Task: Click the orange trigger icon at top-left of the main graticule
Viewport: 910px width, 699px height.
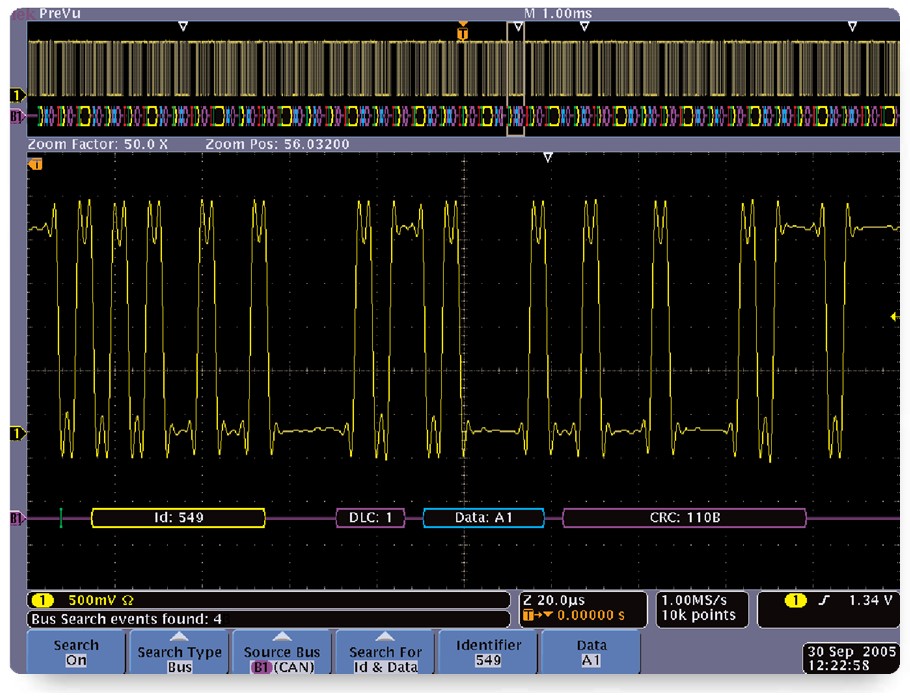Action: (x=36, y=162)
